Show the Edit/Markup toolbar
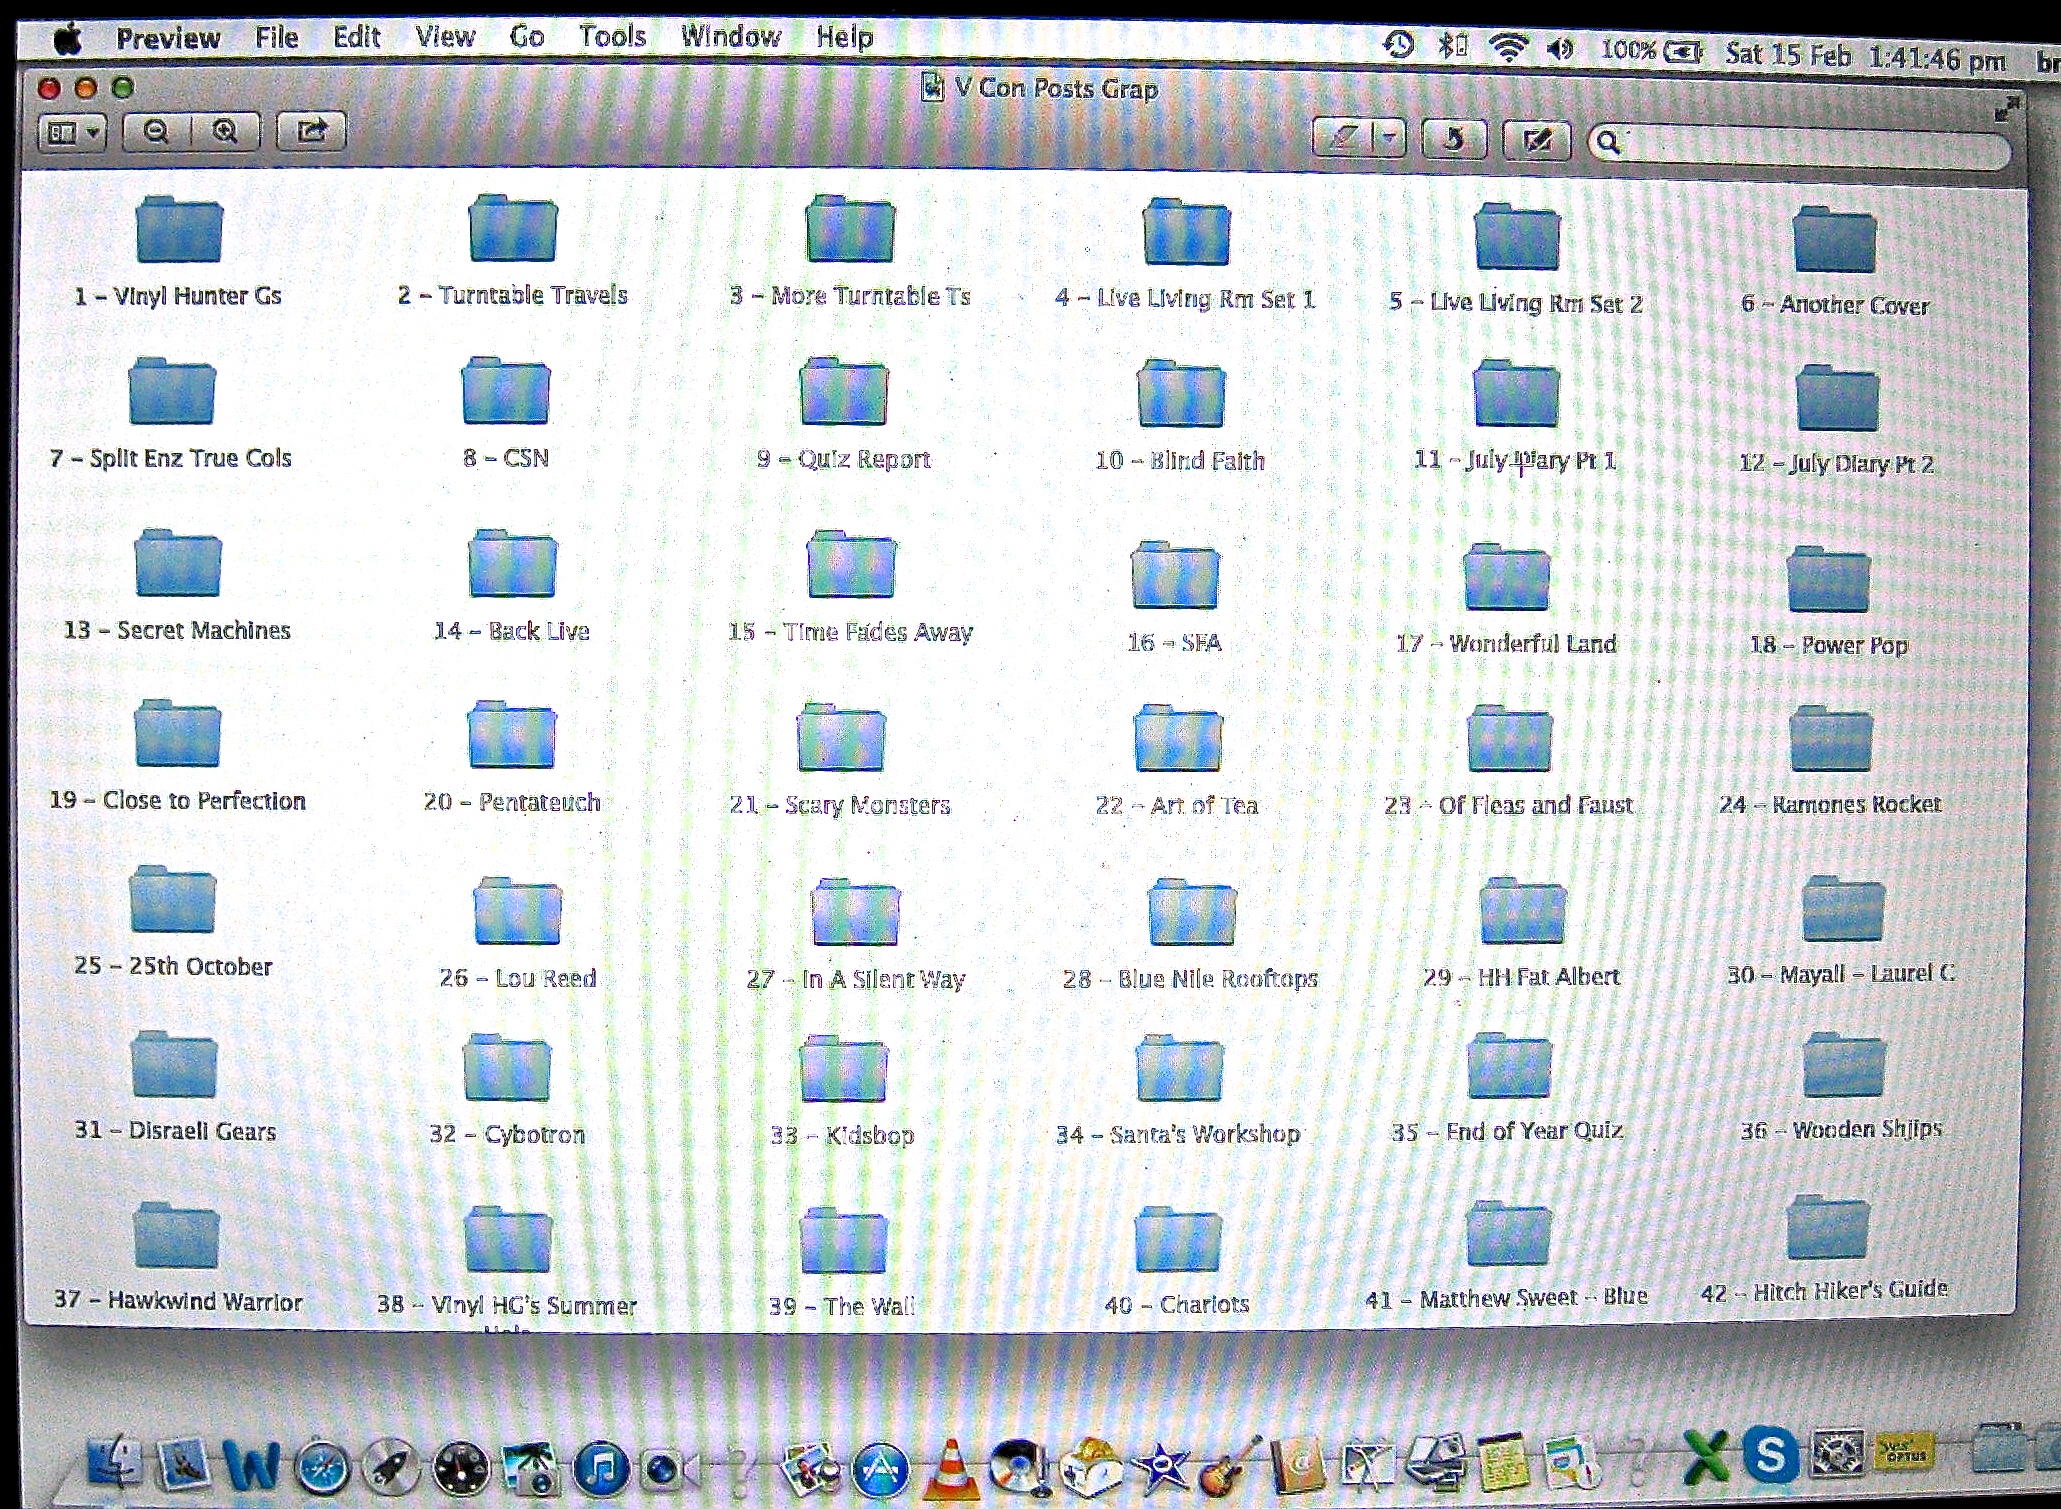Screen dimensions: 2061x1509 click(x=1537, y=140)
